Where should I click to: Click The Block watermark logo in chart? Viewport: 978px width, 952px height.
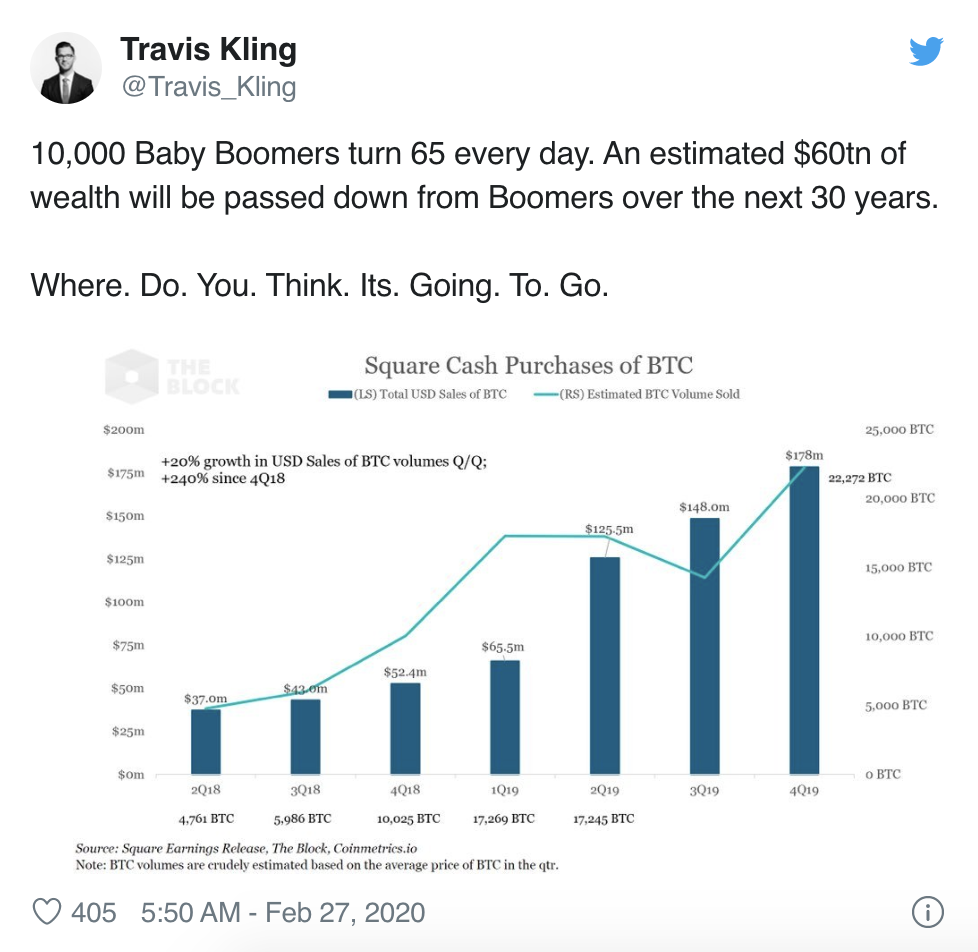coord(172,376)
